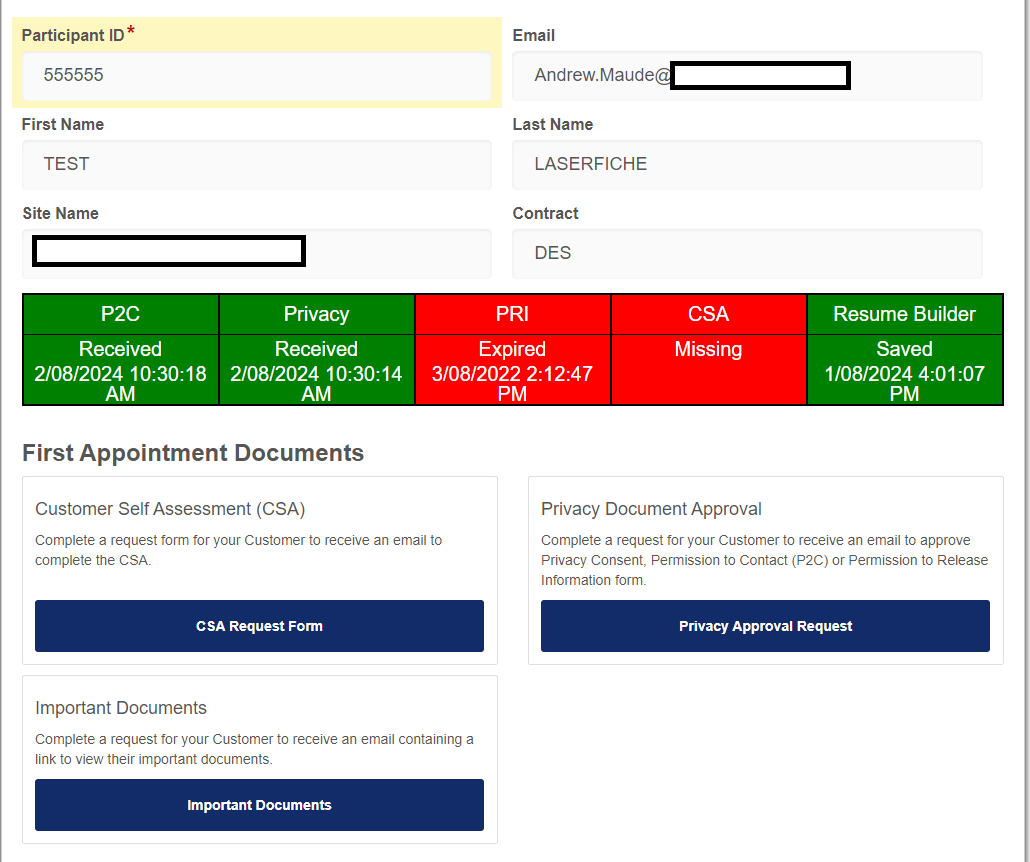Select Privacy Received 2/08/2024 10:30:14 AM cell

coord(317,370)
